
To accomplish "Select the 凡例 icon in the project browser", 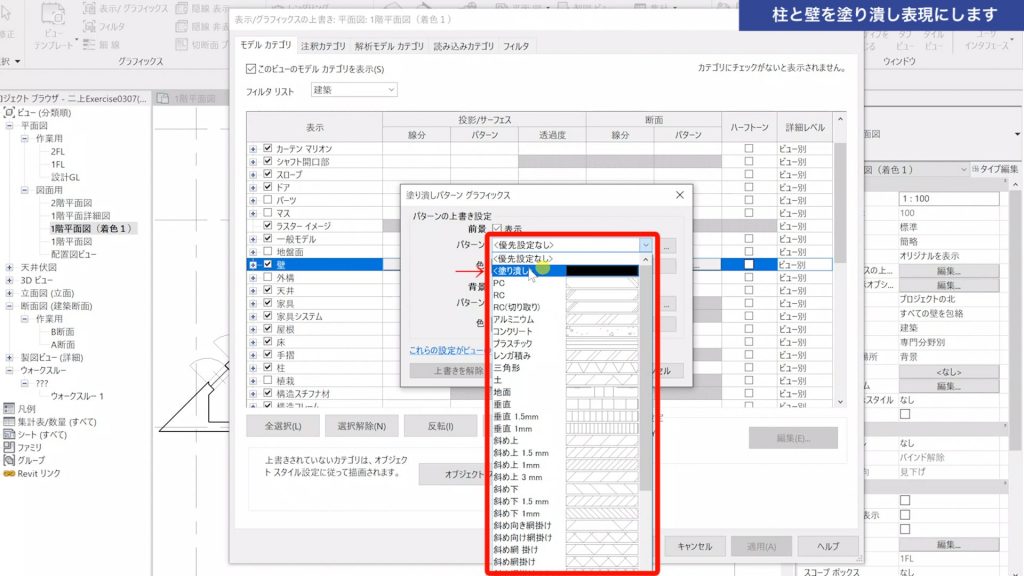I will [8, 408].
